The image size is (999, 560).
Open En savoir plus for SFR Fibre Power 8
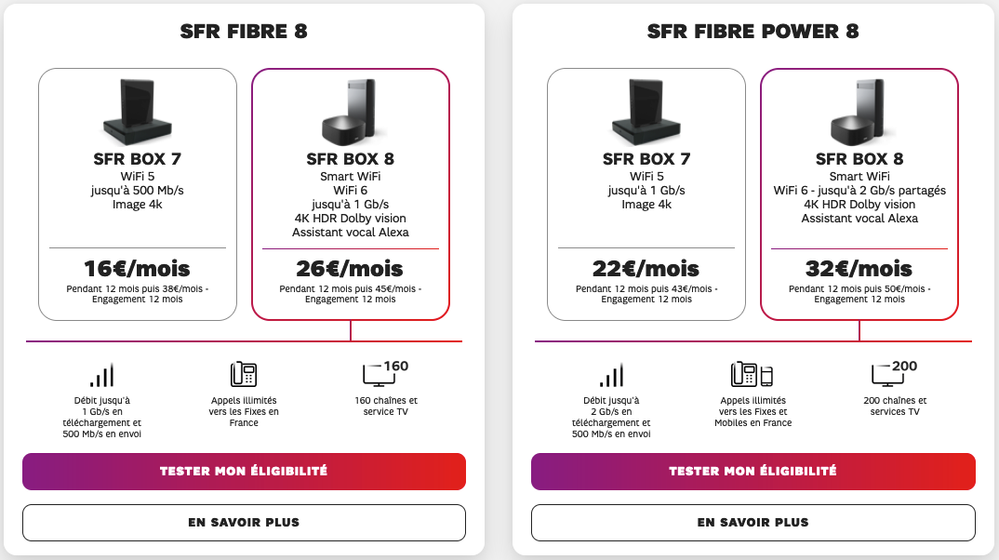pos(753,522)
